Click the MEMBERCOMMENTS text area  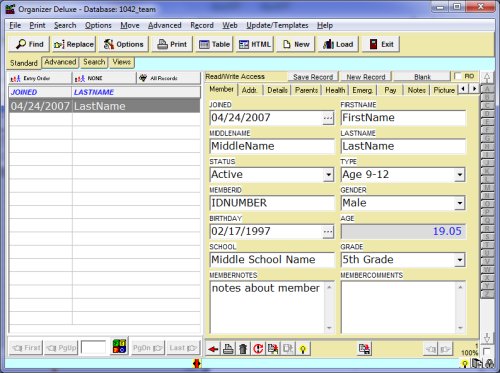point(403,307)
